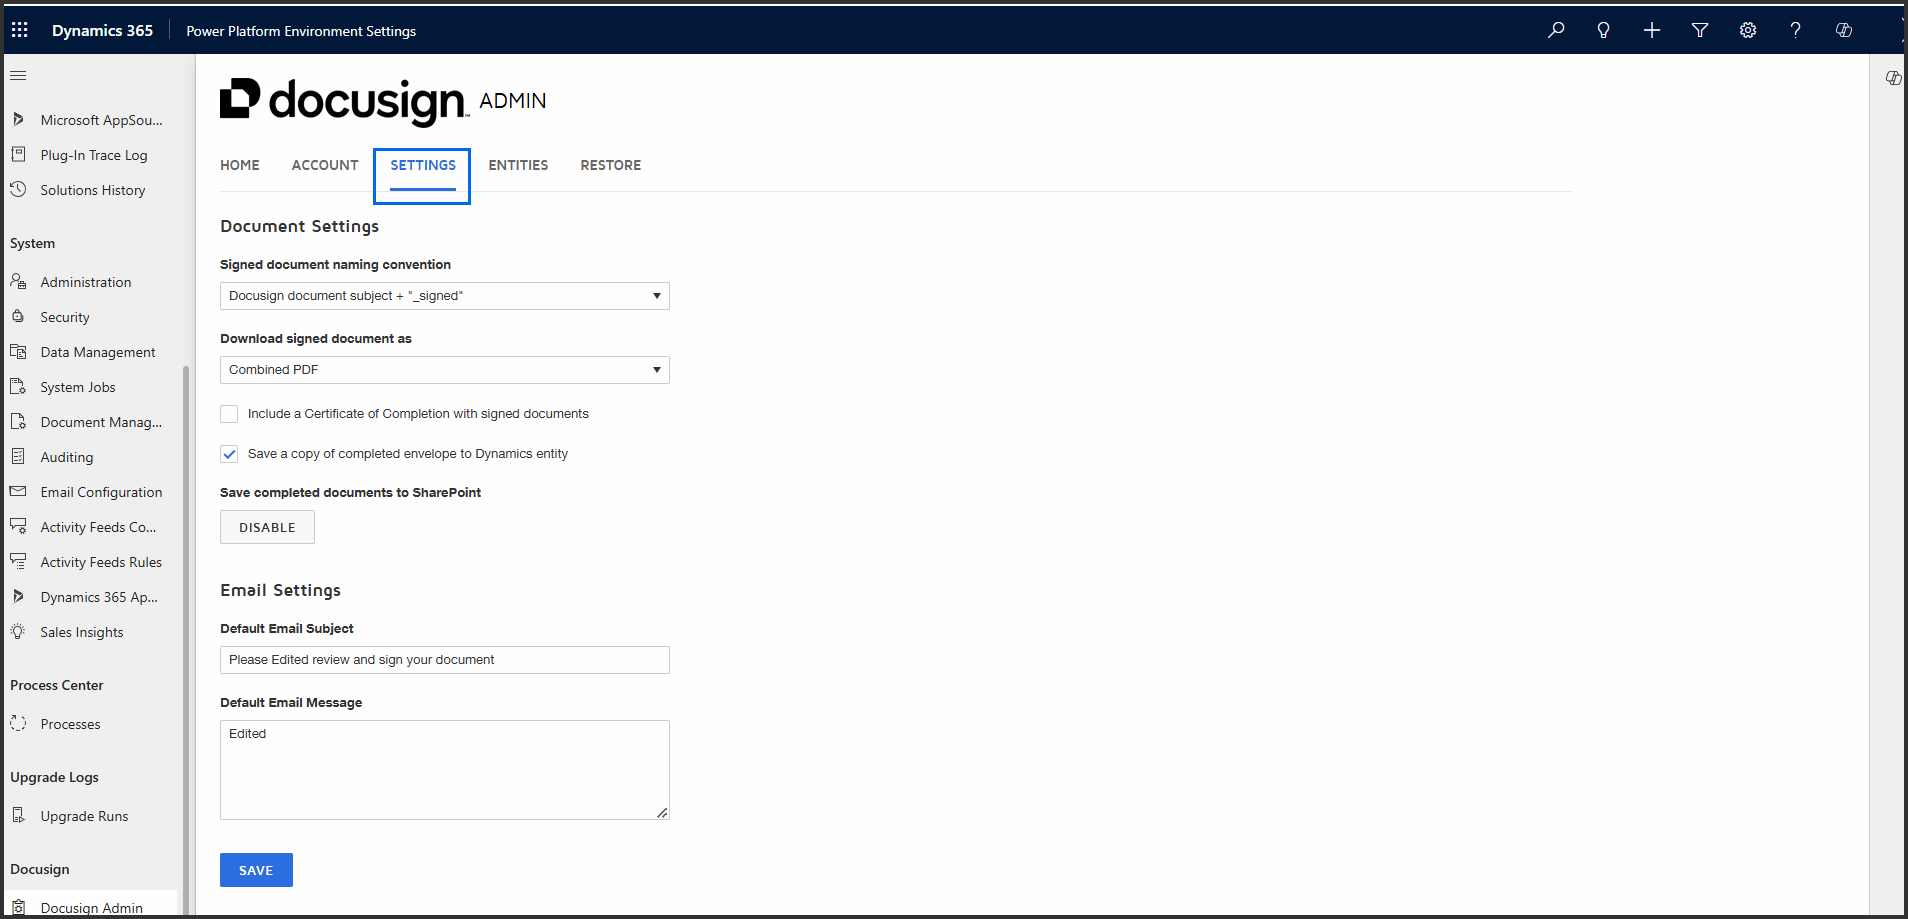Toggle the hamburger menu in the sidebar
Image resolution: width=1908 pixels, height=919 pixels.
(x=18, y=75)
